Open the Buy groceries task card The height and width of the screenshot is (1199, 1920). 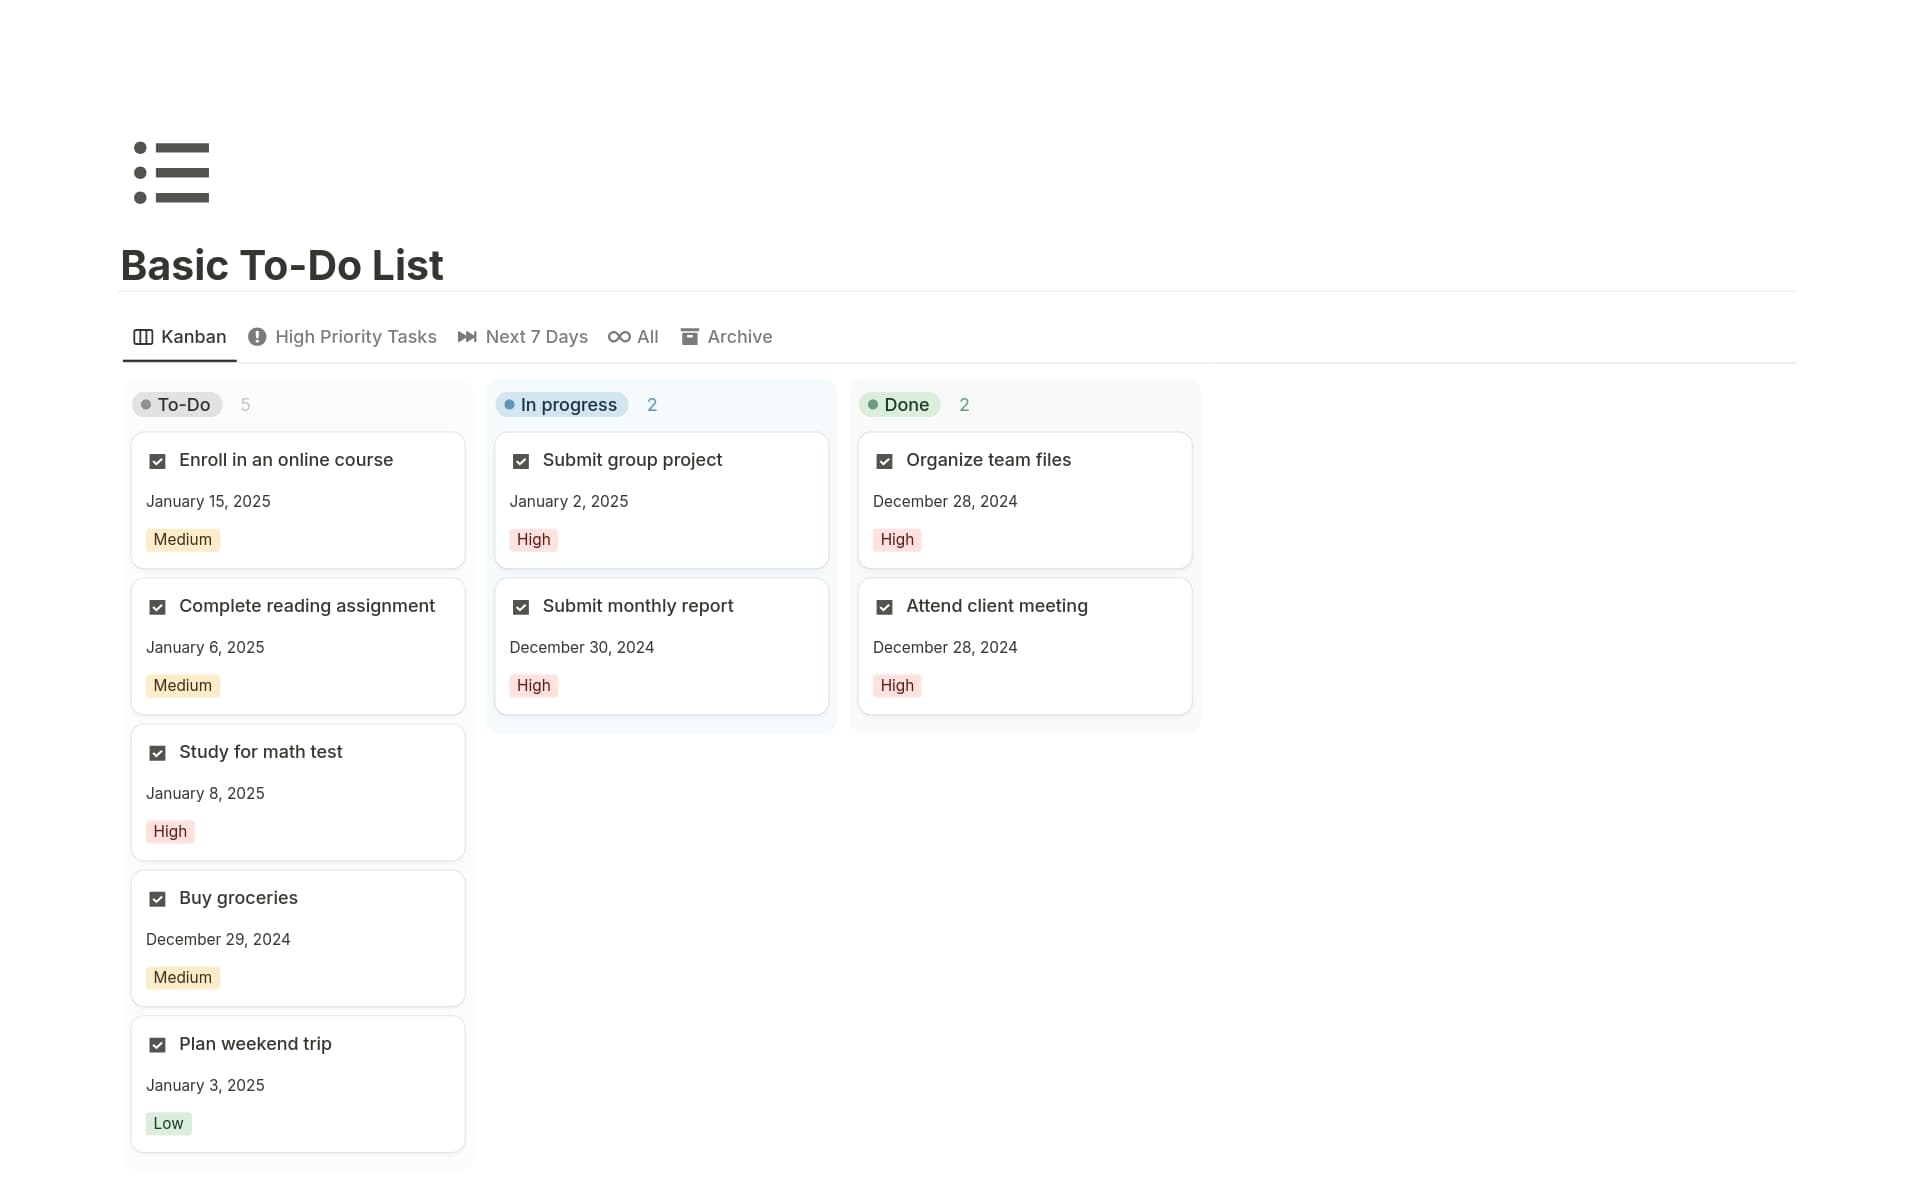(x=238, y=898)
